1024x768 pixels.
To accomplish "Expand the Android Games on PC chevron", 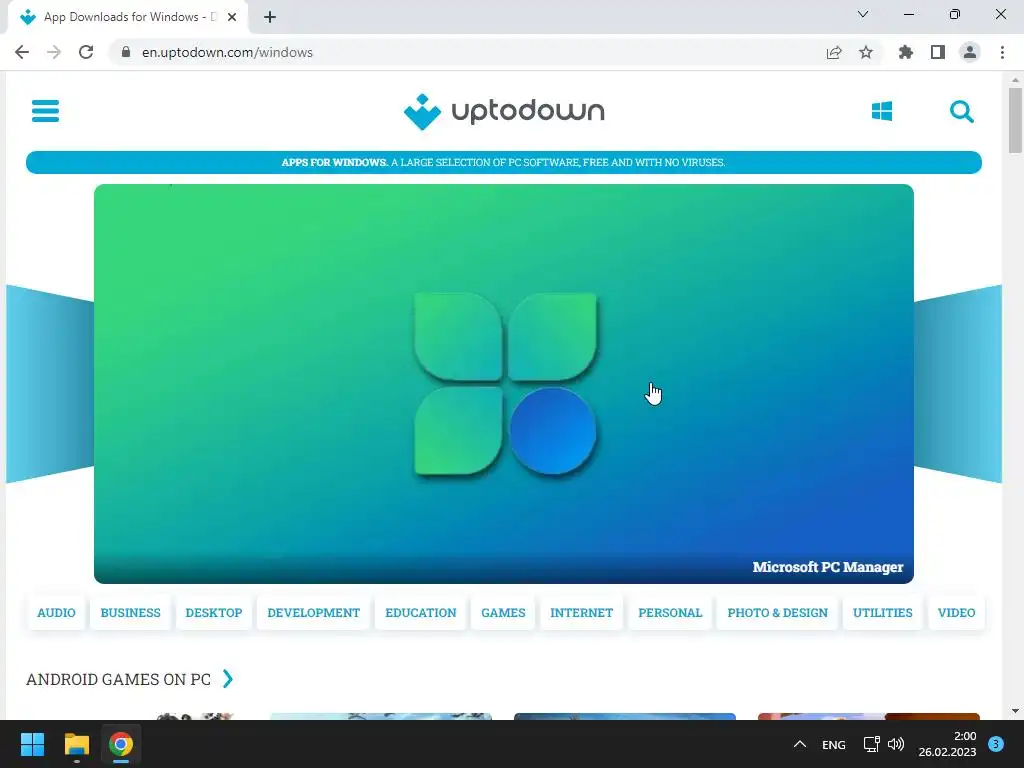I will point(227,679).
